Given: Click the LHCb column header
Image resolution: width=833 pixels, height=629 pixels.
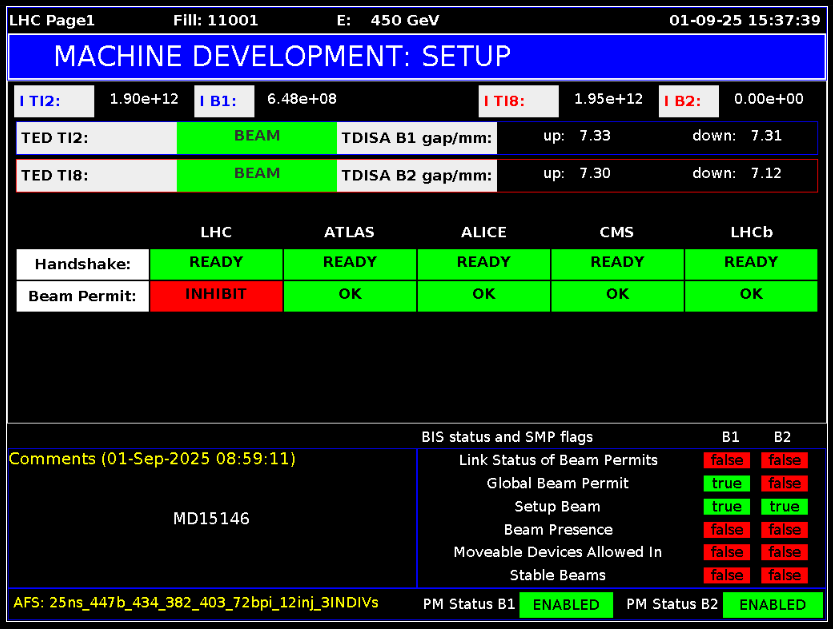Looking at the screenshot, I should point(751,232).
